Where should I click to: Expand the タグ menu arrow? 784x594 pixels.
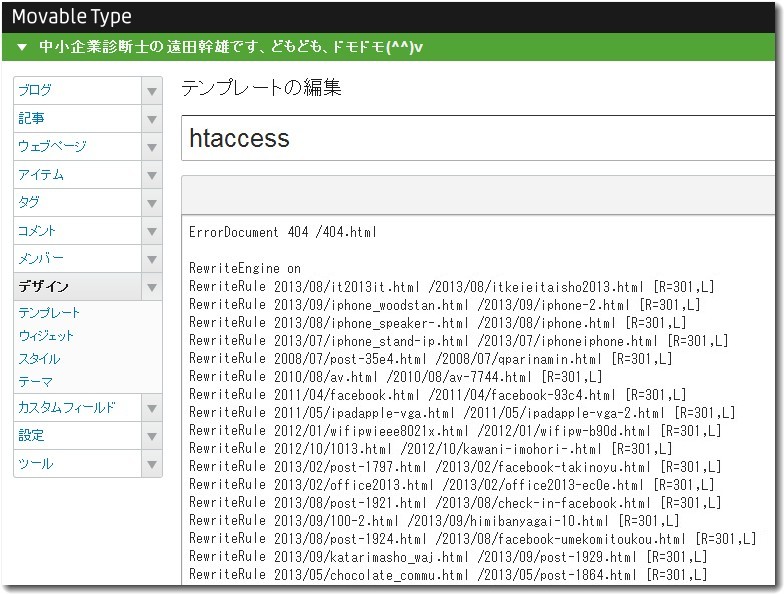click(152, 203)
